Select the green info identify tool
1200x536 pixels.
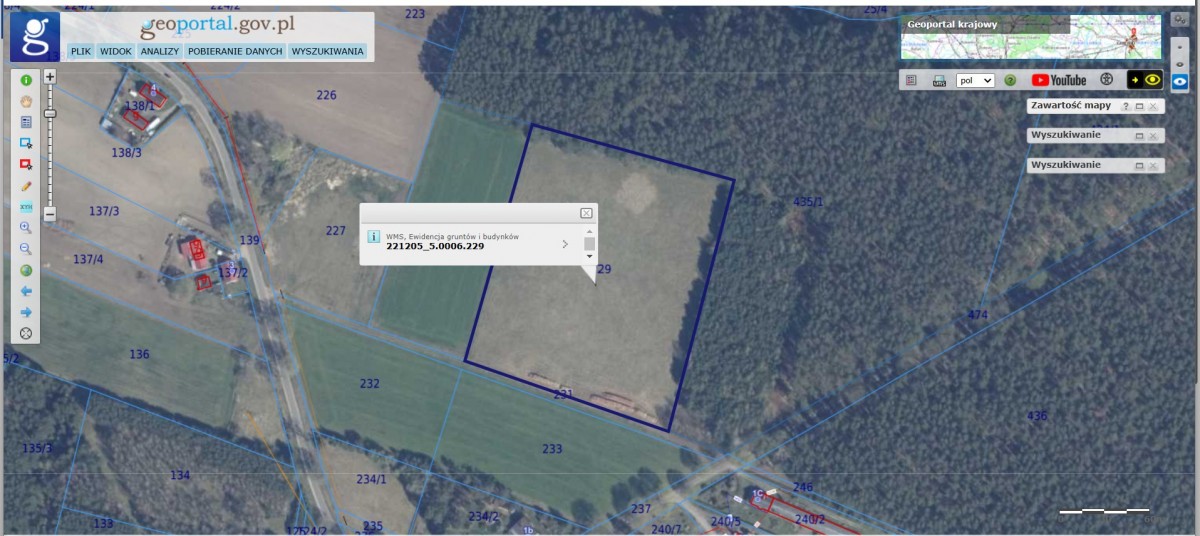26,79
